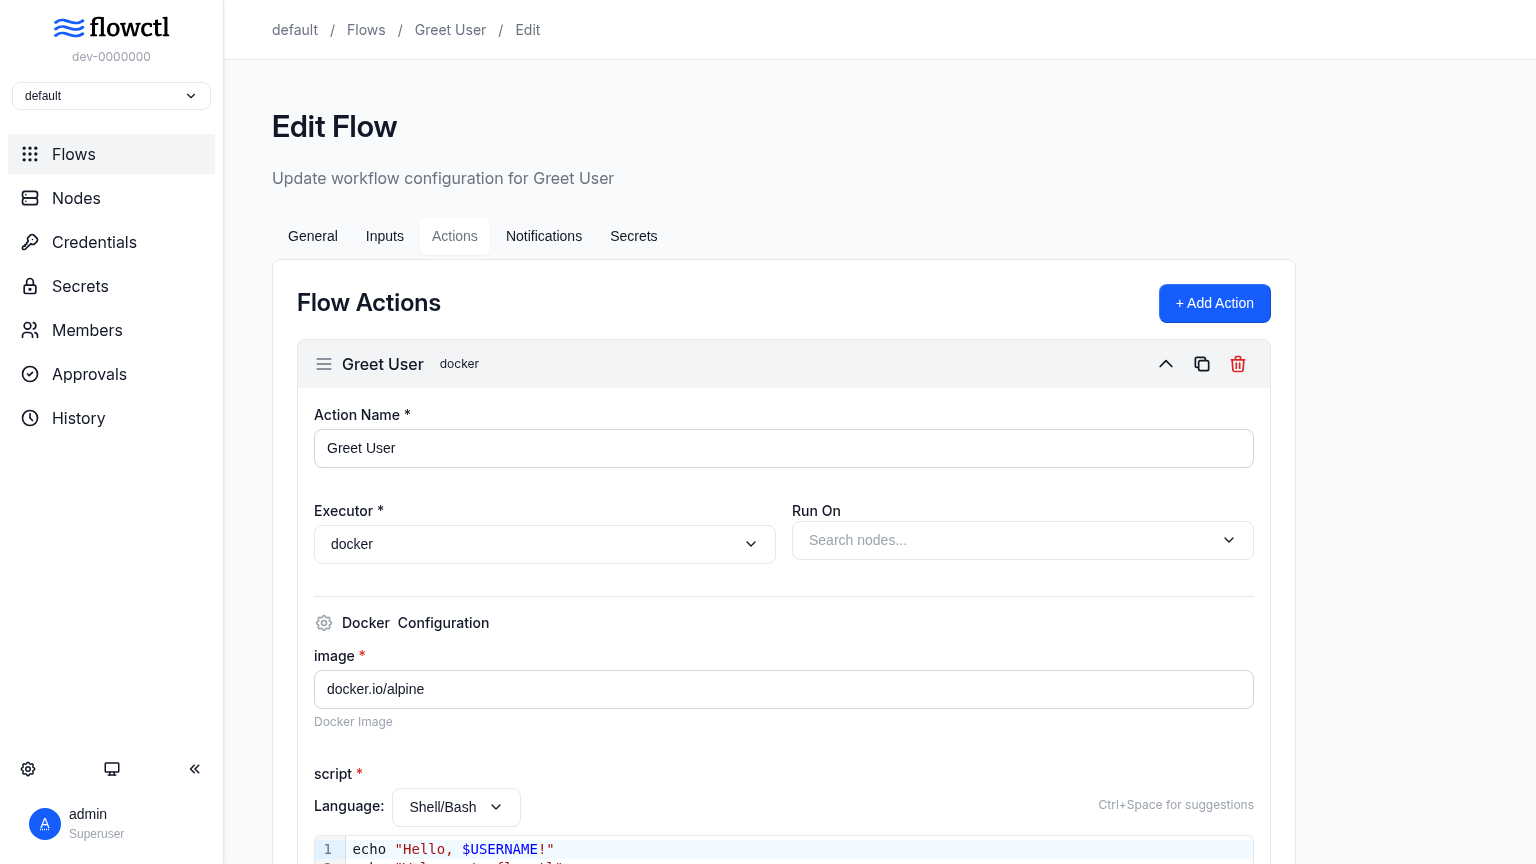Open History in the sidebar
The width and height of the screenshot is (1536, 864).
111,418
